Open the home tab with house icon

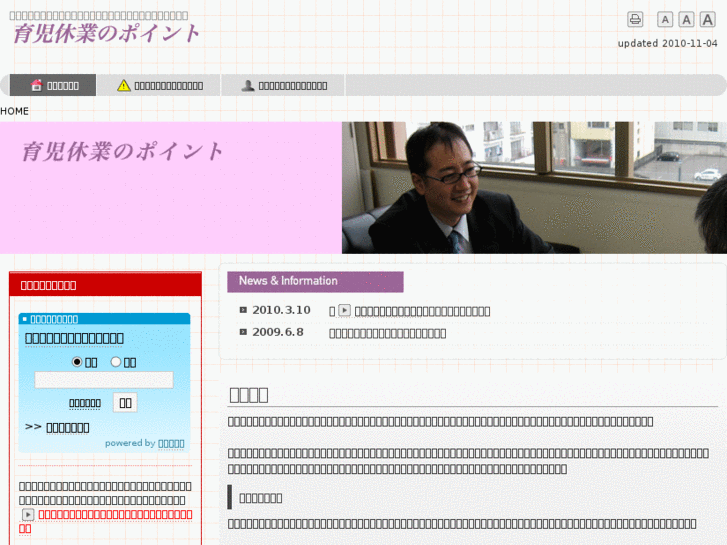[53, 85]
